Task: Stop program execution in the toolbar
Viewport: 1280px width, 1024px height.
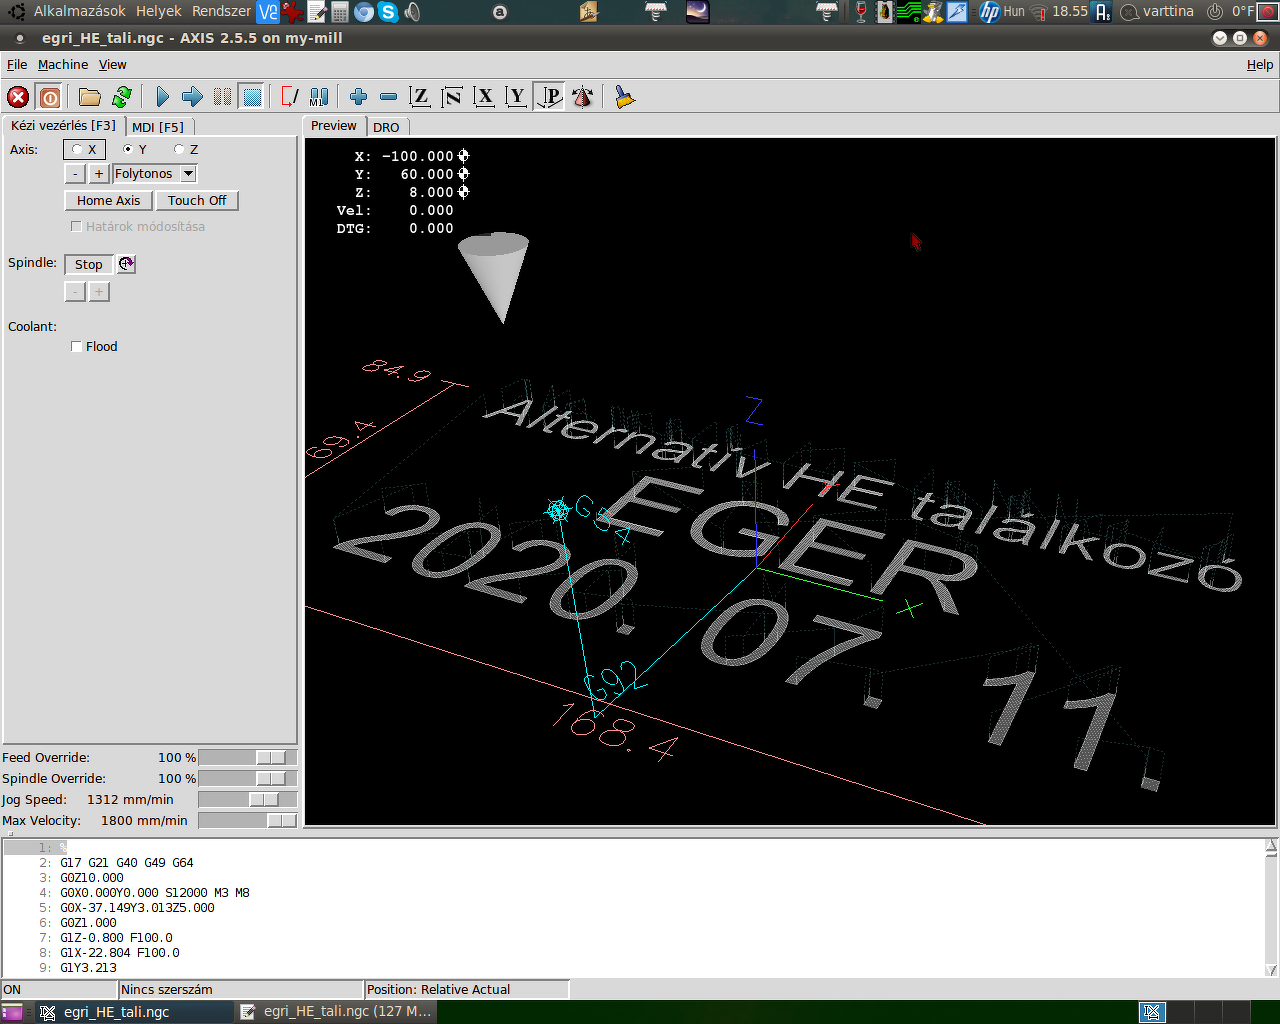Action: [x=252, y=97]
